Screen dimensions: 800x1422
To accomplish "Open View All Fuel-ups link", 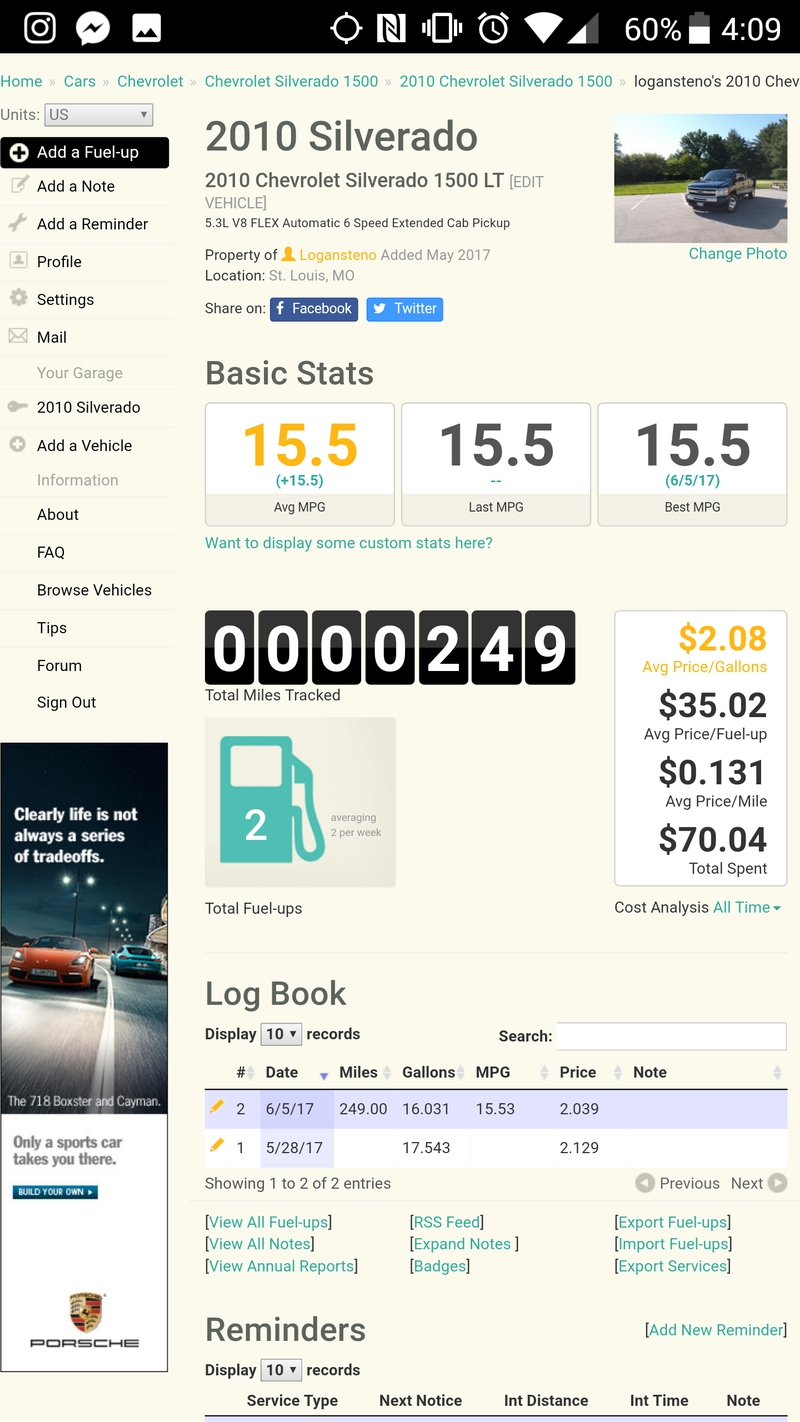I will [268, 1222].
